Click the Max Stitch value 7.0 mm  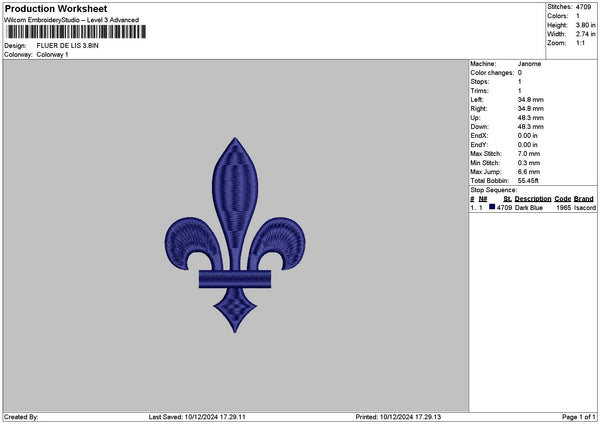pos(529,154)
